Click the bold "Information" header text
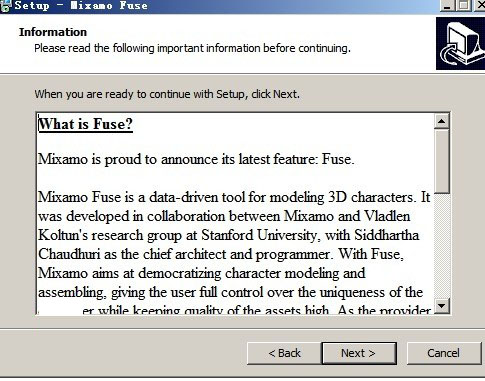Viewport: 485px width, 381px height. (53, 32)
